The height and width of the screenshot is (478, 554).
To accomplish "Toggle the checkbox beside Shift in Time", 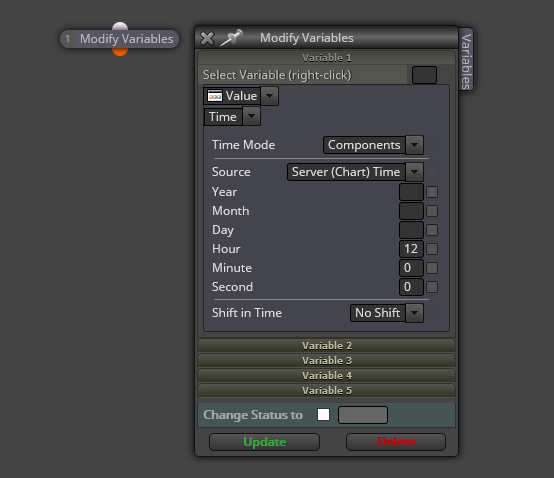I will coord(432,313).
